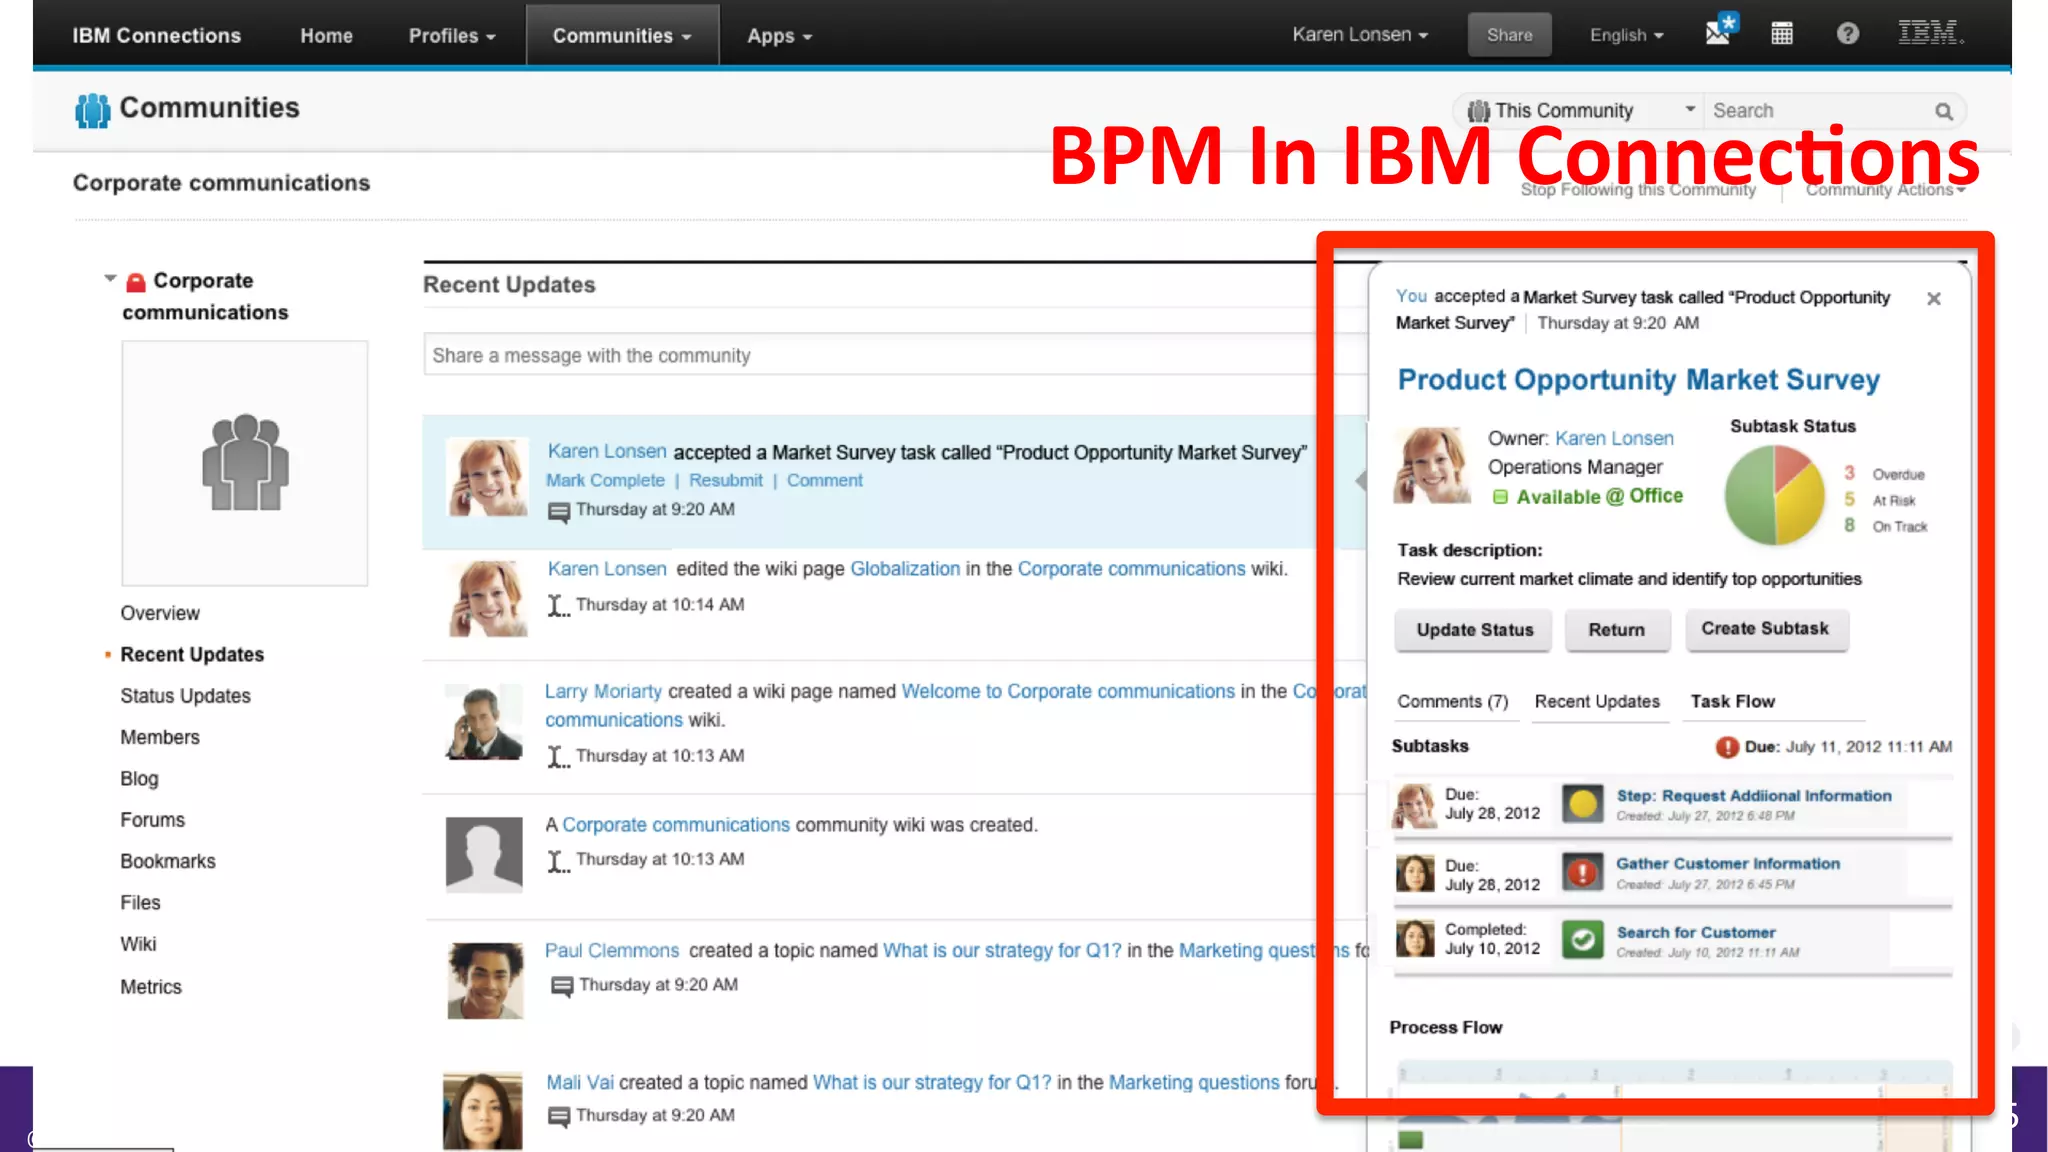Click the Return button
This screenshot has width=2048, height=1152.
[1617, 630]
